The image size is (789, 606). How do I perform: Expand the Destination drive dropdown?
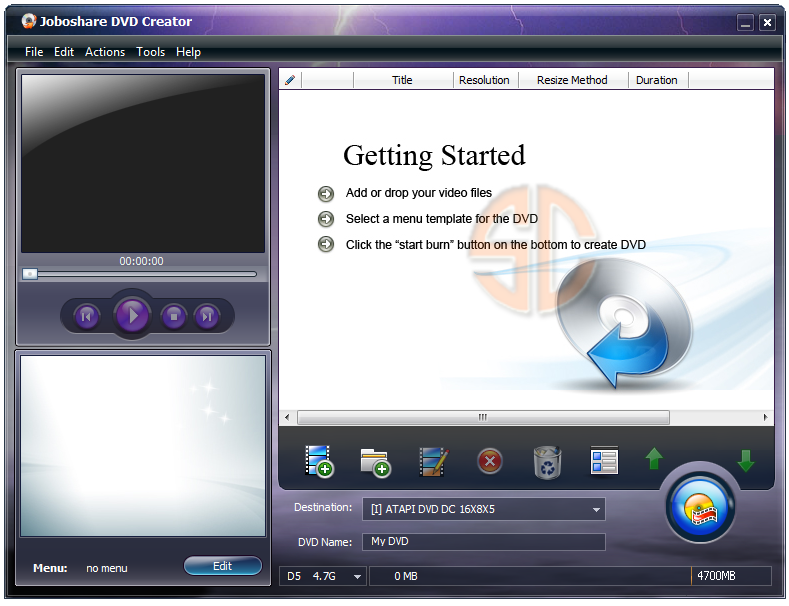(x=596, y=509)
